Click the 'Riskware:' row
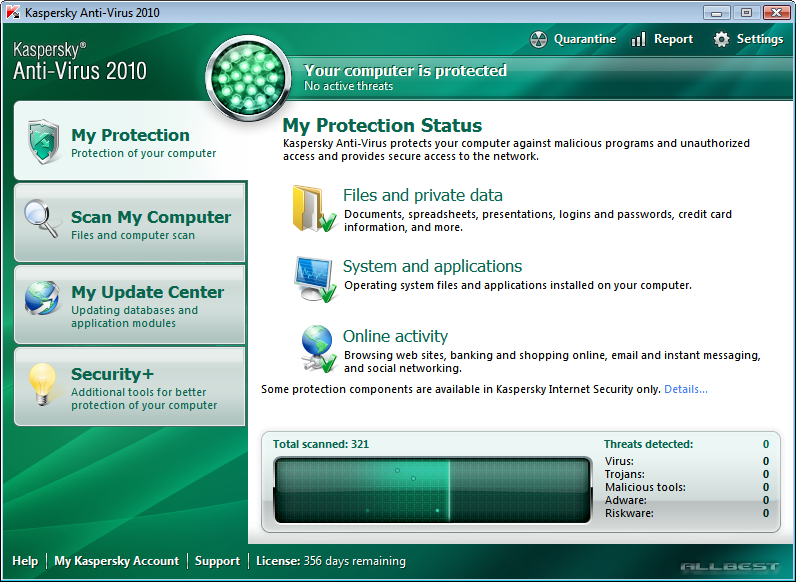The height and width of the screenshot is (582, 796). click(686, 513)
